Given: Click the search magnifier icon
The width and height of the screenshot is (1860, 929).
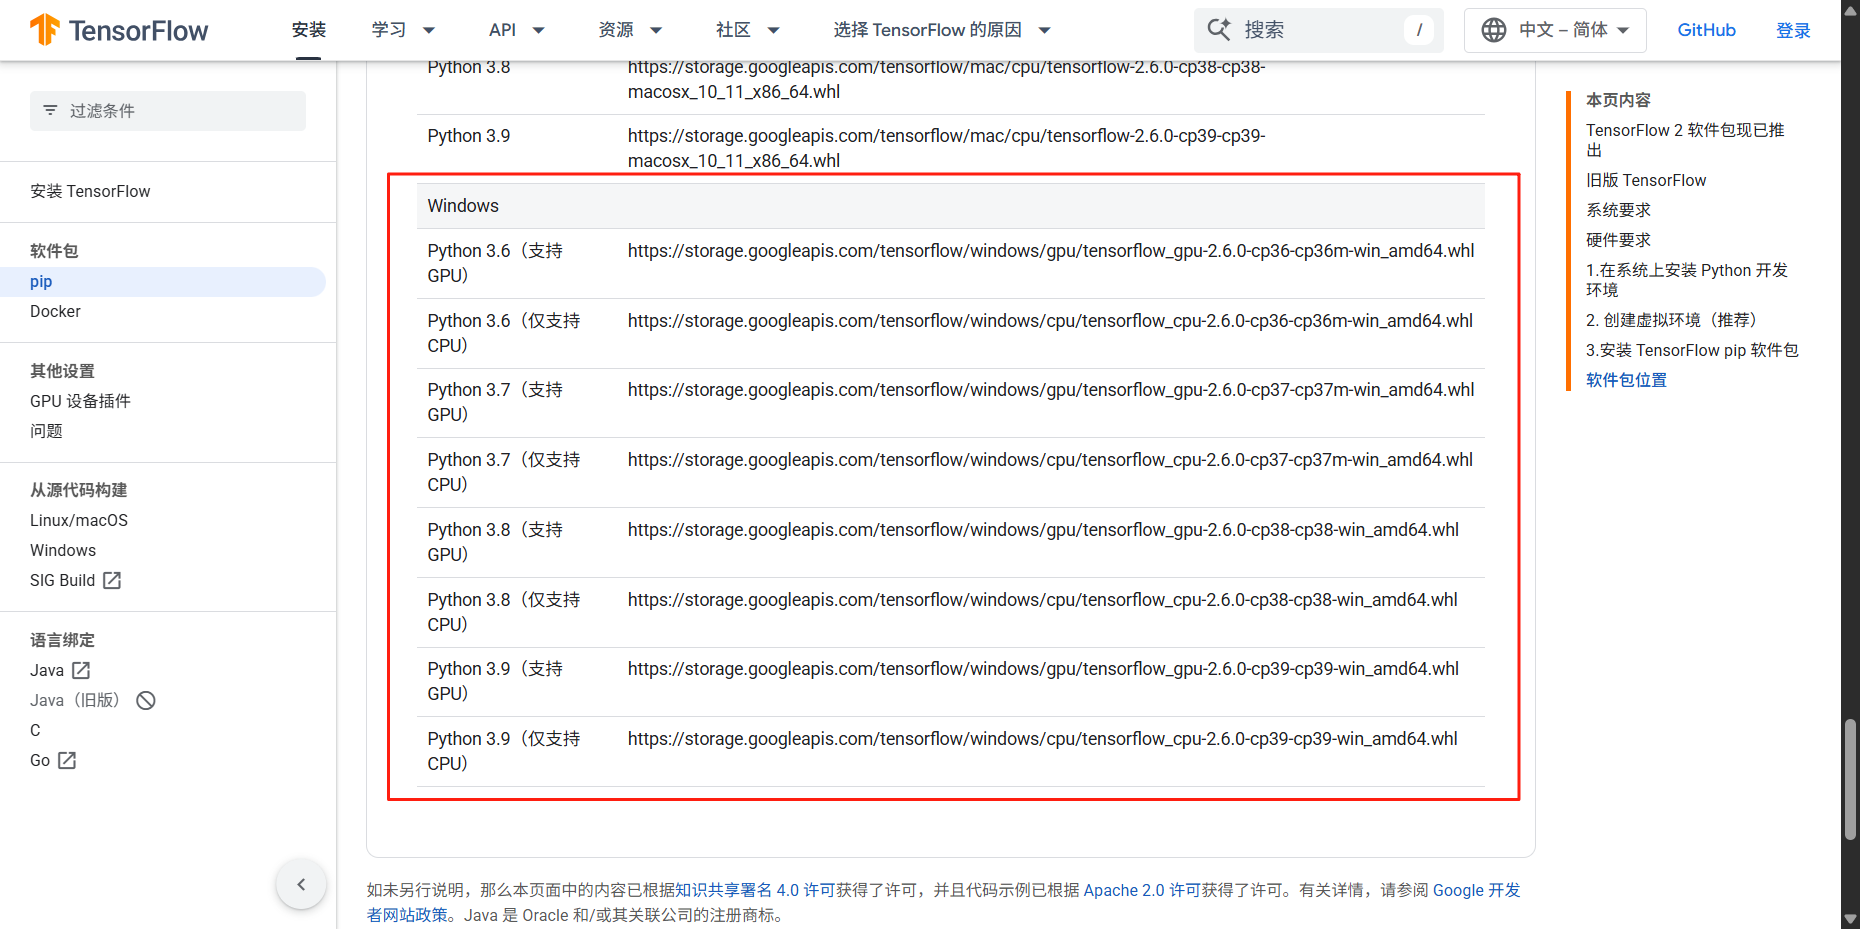Looking at the screenshot, I should tap(1219, 30).
